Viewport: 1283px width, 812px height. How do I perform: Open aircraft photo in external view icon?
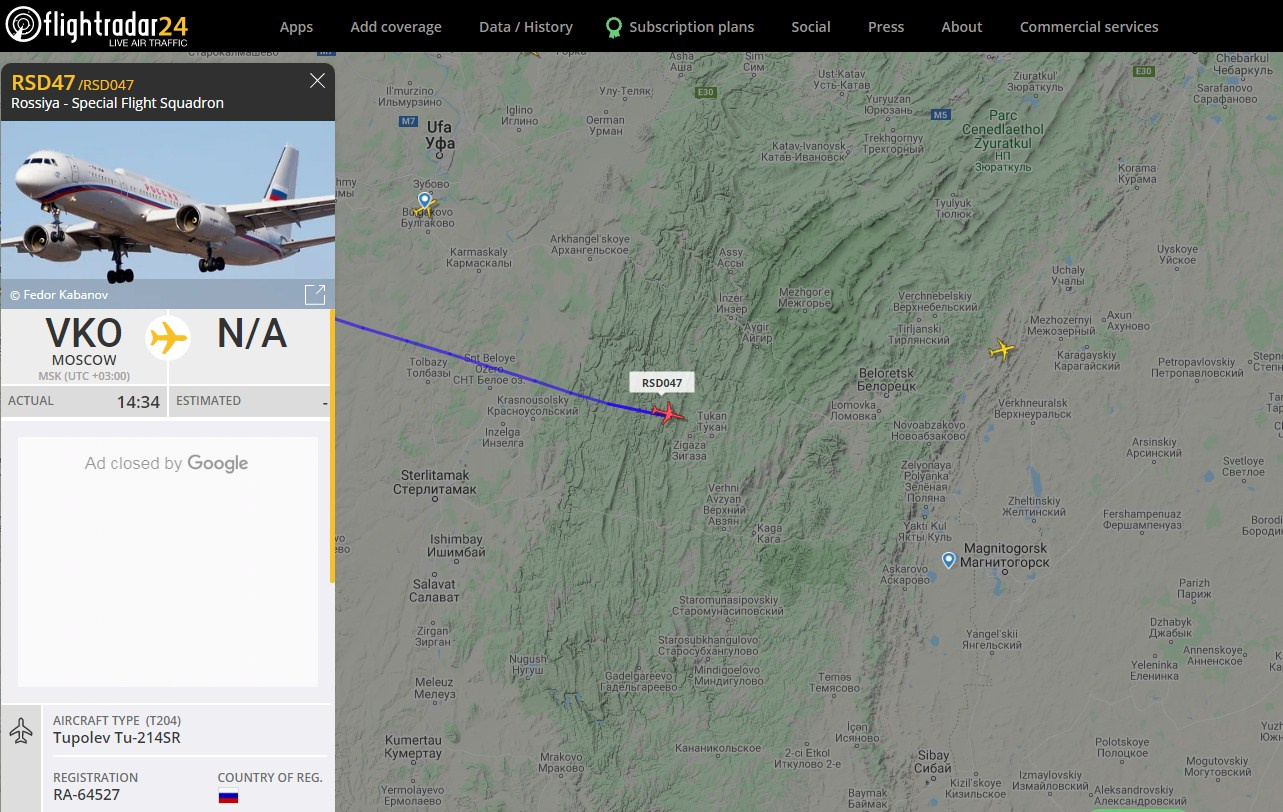click(315, 294)
